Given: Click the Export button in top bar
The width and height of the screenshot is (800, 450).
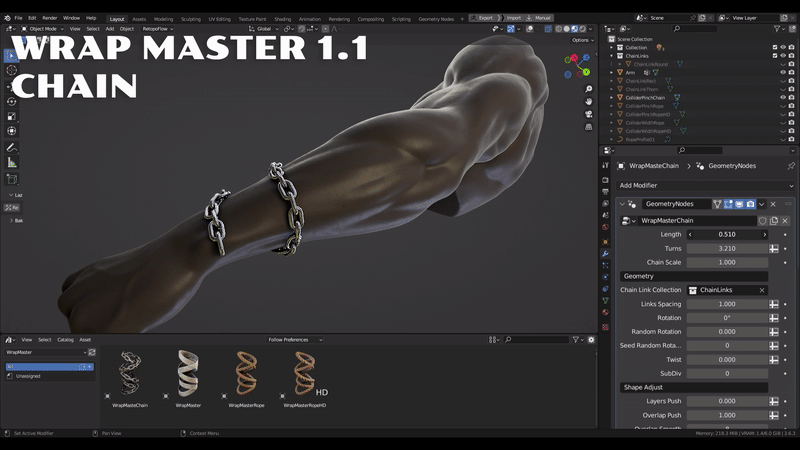Looking at the screenshot, I should [x=482, y=18].
